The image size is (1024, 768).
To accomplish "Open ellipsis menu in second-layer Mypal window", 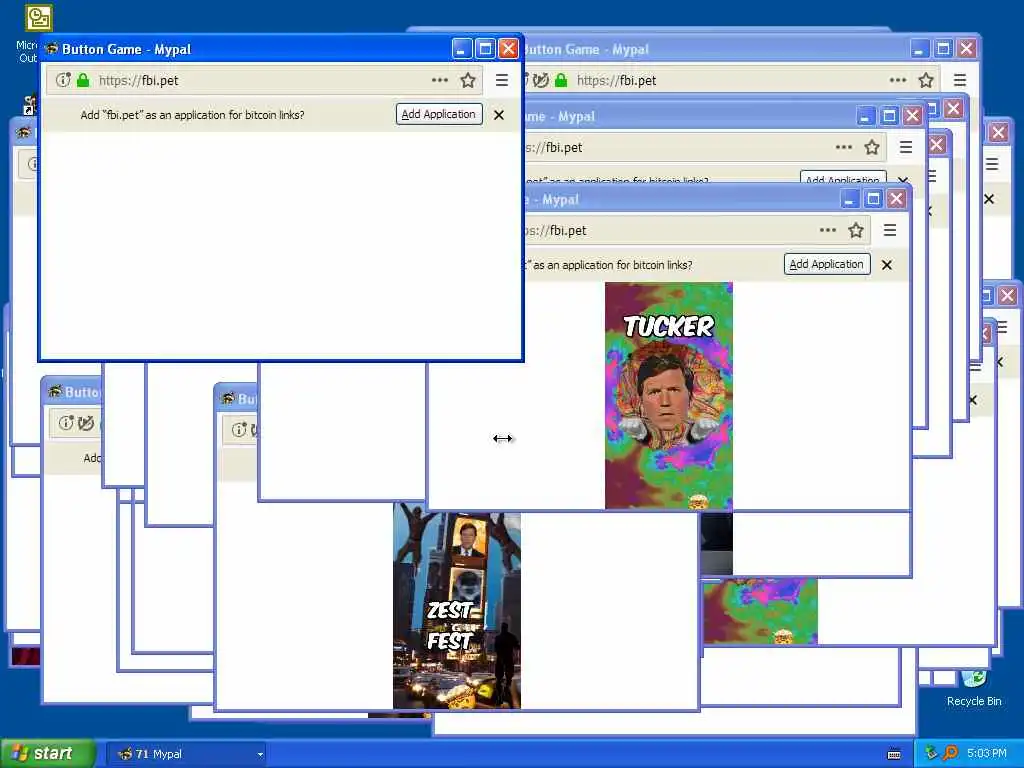I will click(x=844, y=147).
